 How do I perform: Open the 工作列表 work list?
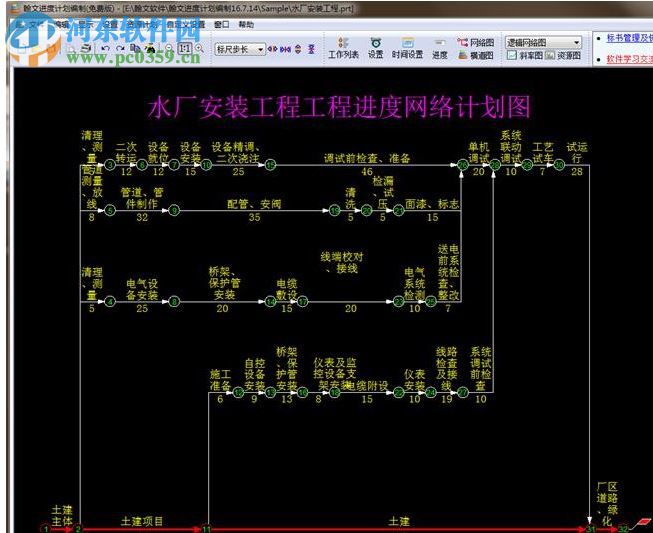pos(343,48)
